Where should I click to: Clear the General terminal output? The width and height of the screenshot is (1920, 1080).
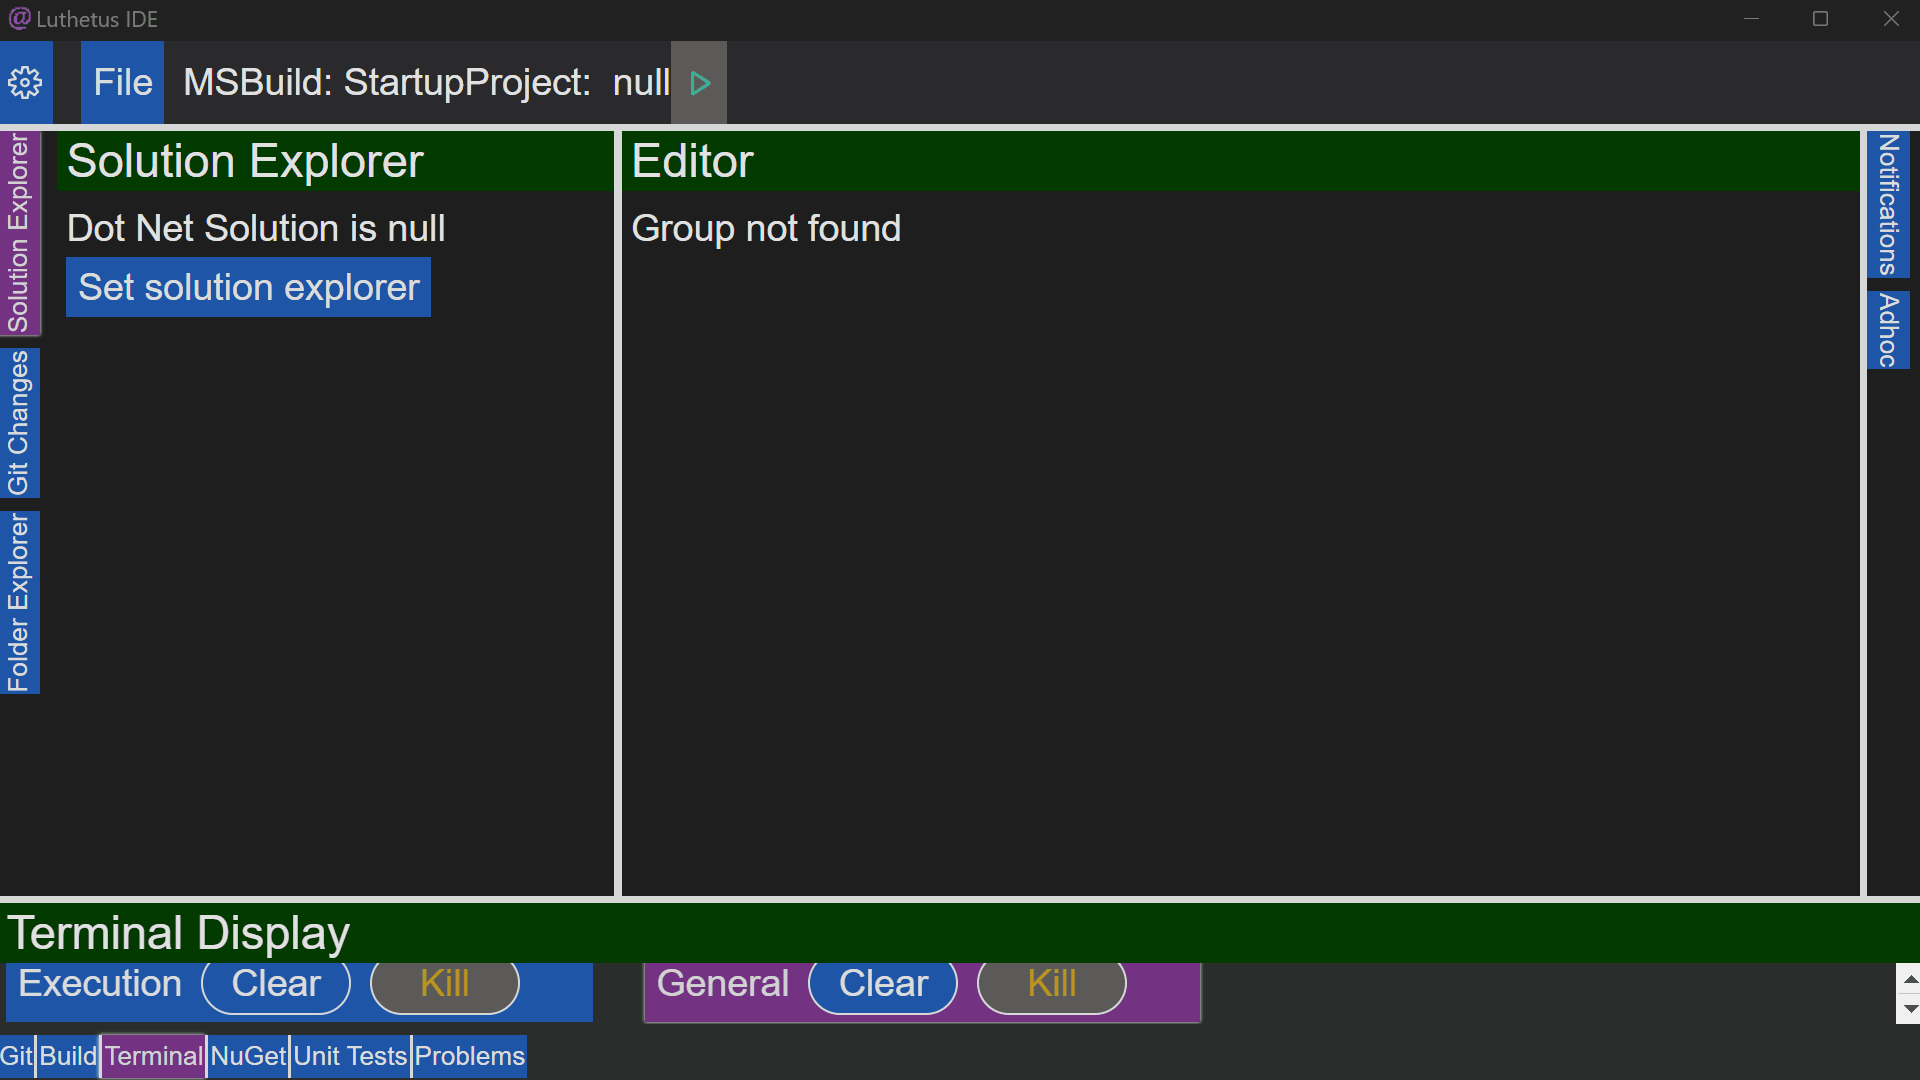click(882, 982)
